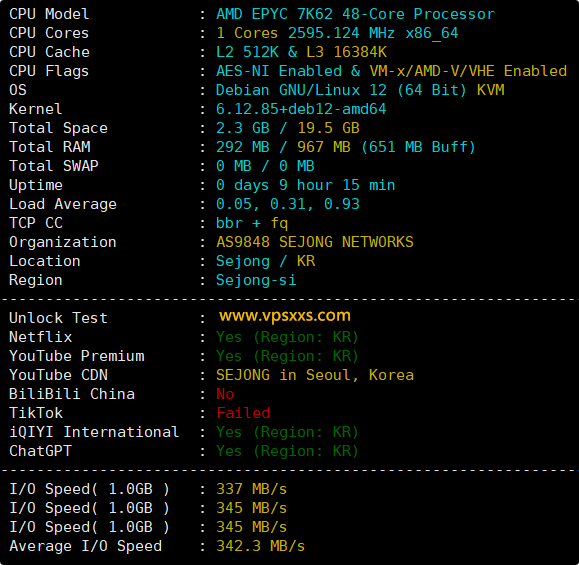This screenshot has width=579, height=565.
Task: Click the L2 512K & L3 16384K cache value
Action: point(301,52)
